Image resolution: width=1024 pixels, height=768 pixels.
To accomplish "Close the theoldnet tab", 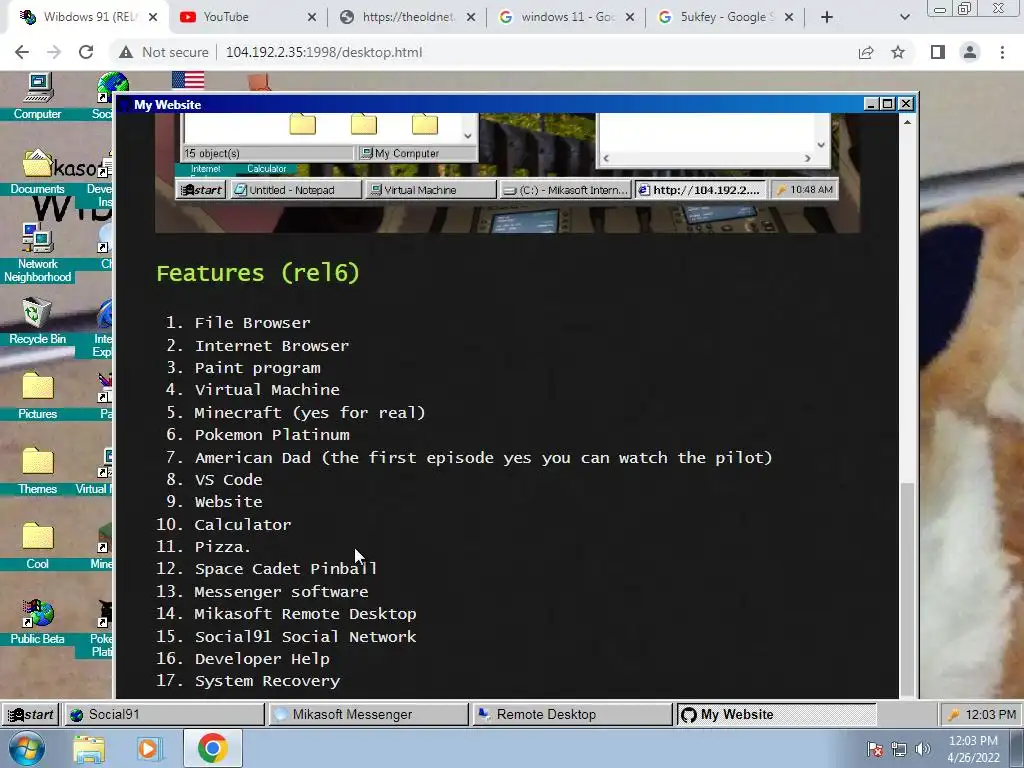I will click(470, 17).
